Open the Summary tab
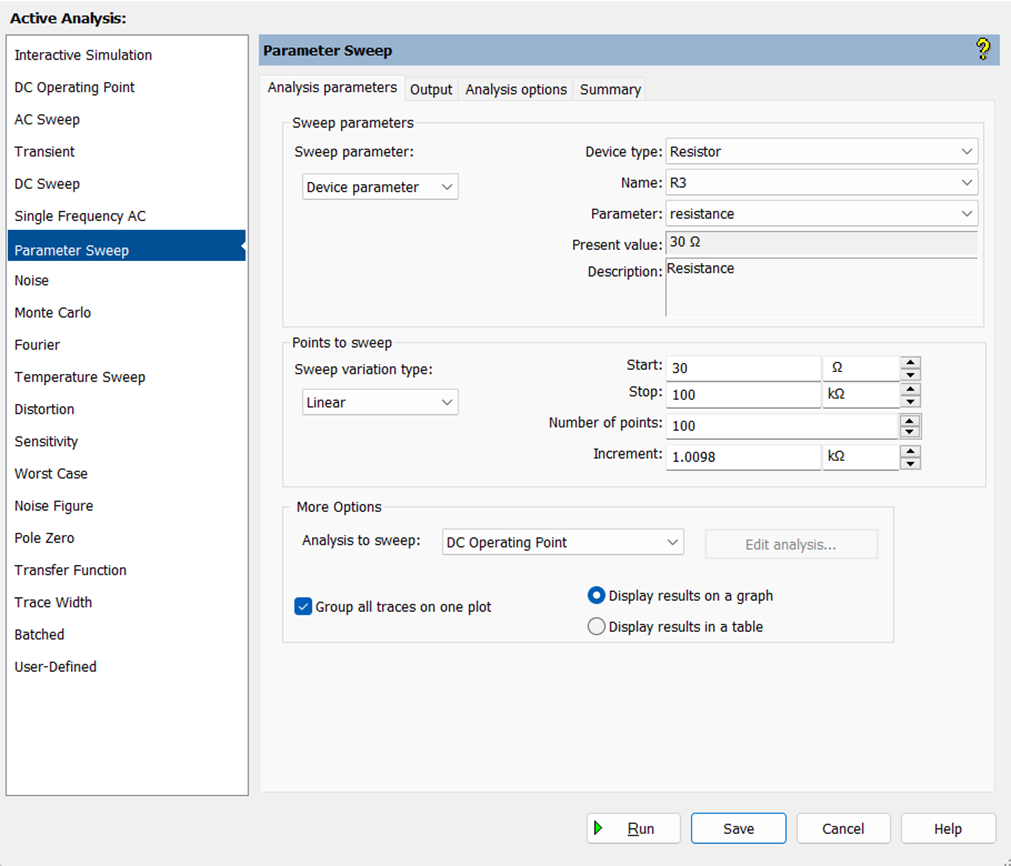 (x=609, y=89)
